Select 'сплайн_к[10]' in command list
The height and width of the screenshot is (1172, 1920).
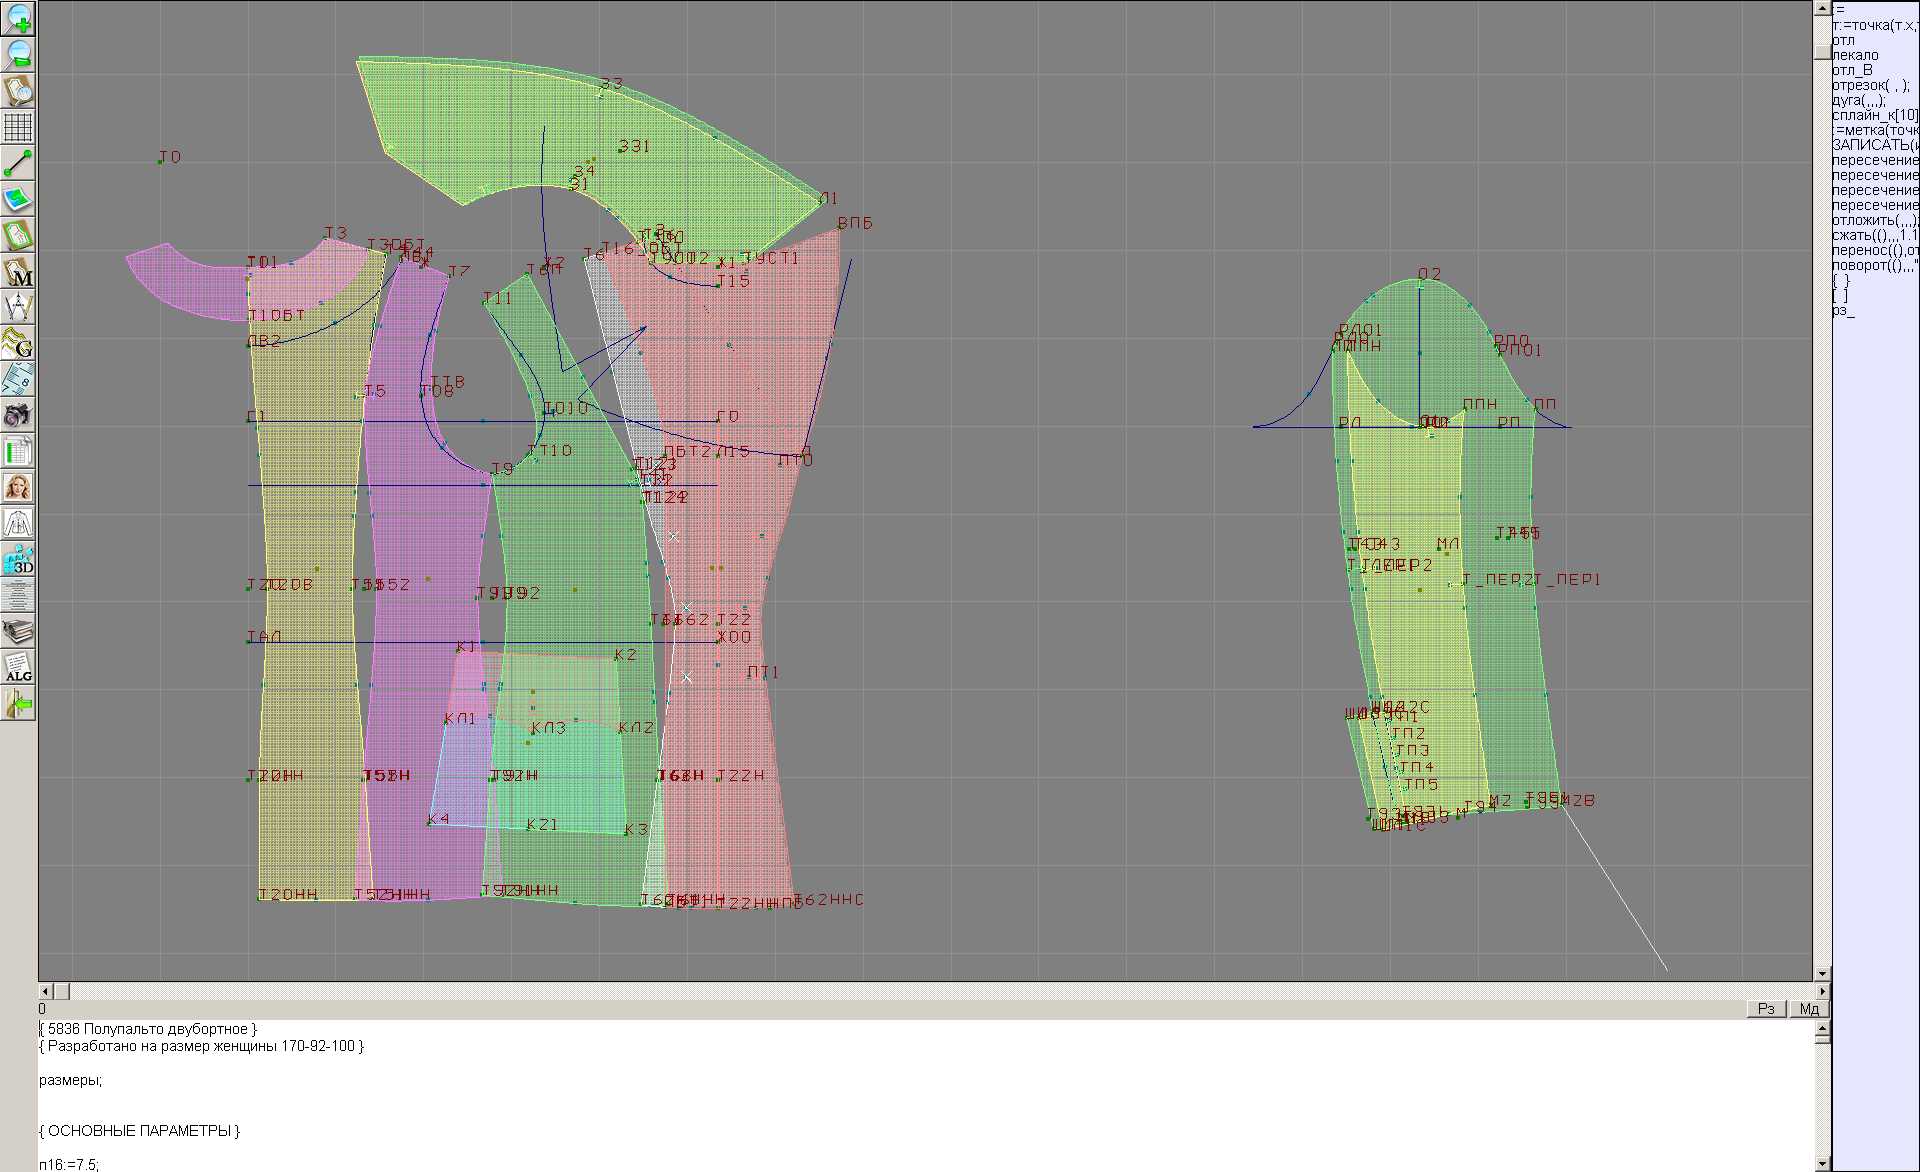tap(1874, 115)
